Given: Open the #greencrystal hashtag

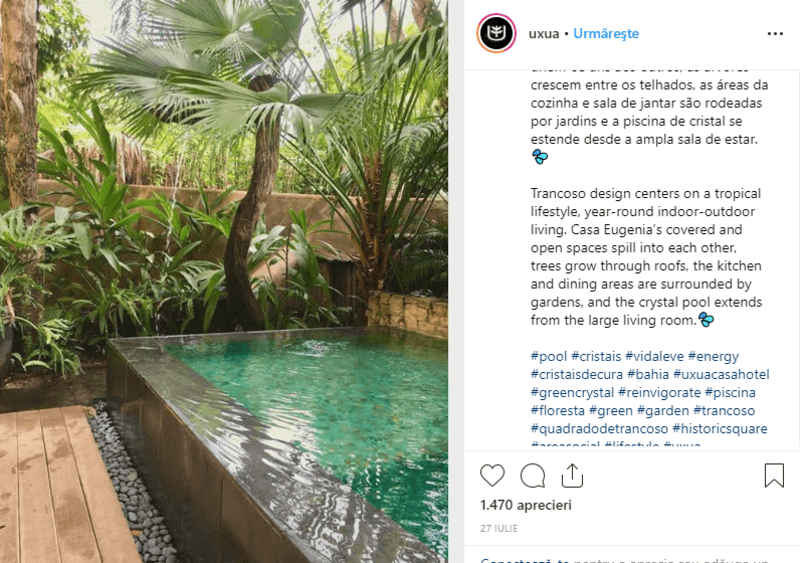Looking at the screenshot, I should pyautogui.click(x=572, y=393).
